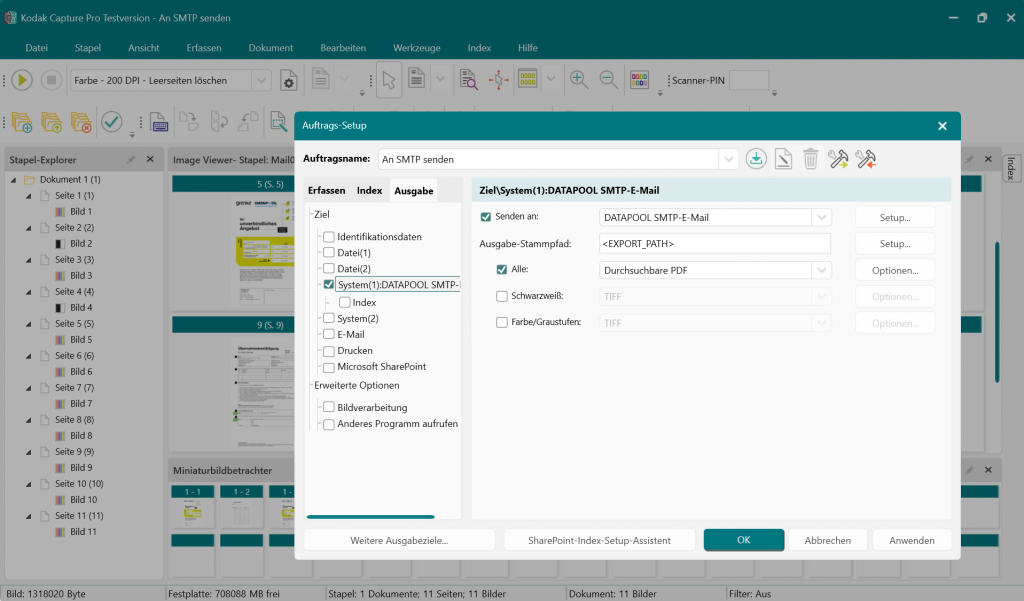Enable the Schwarzweiß checkbox
Viewport: 1024px width, 601px height.
pyautogui.click(x=502, y=296)
